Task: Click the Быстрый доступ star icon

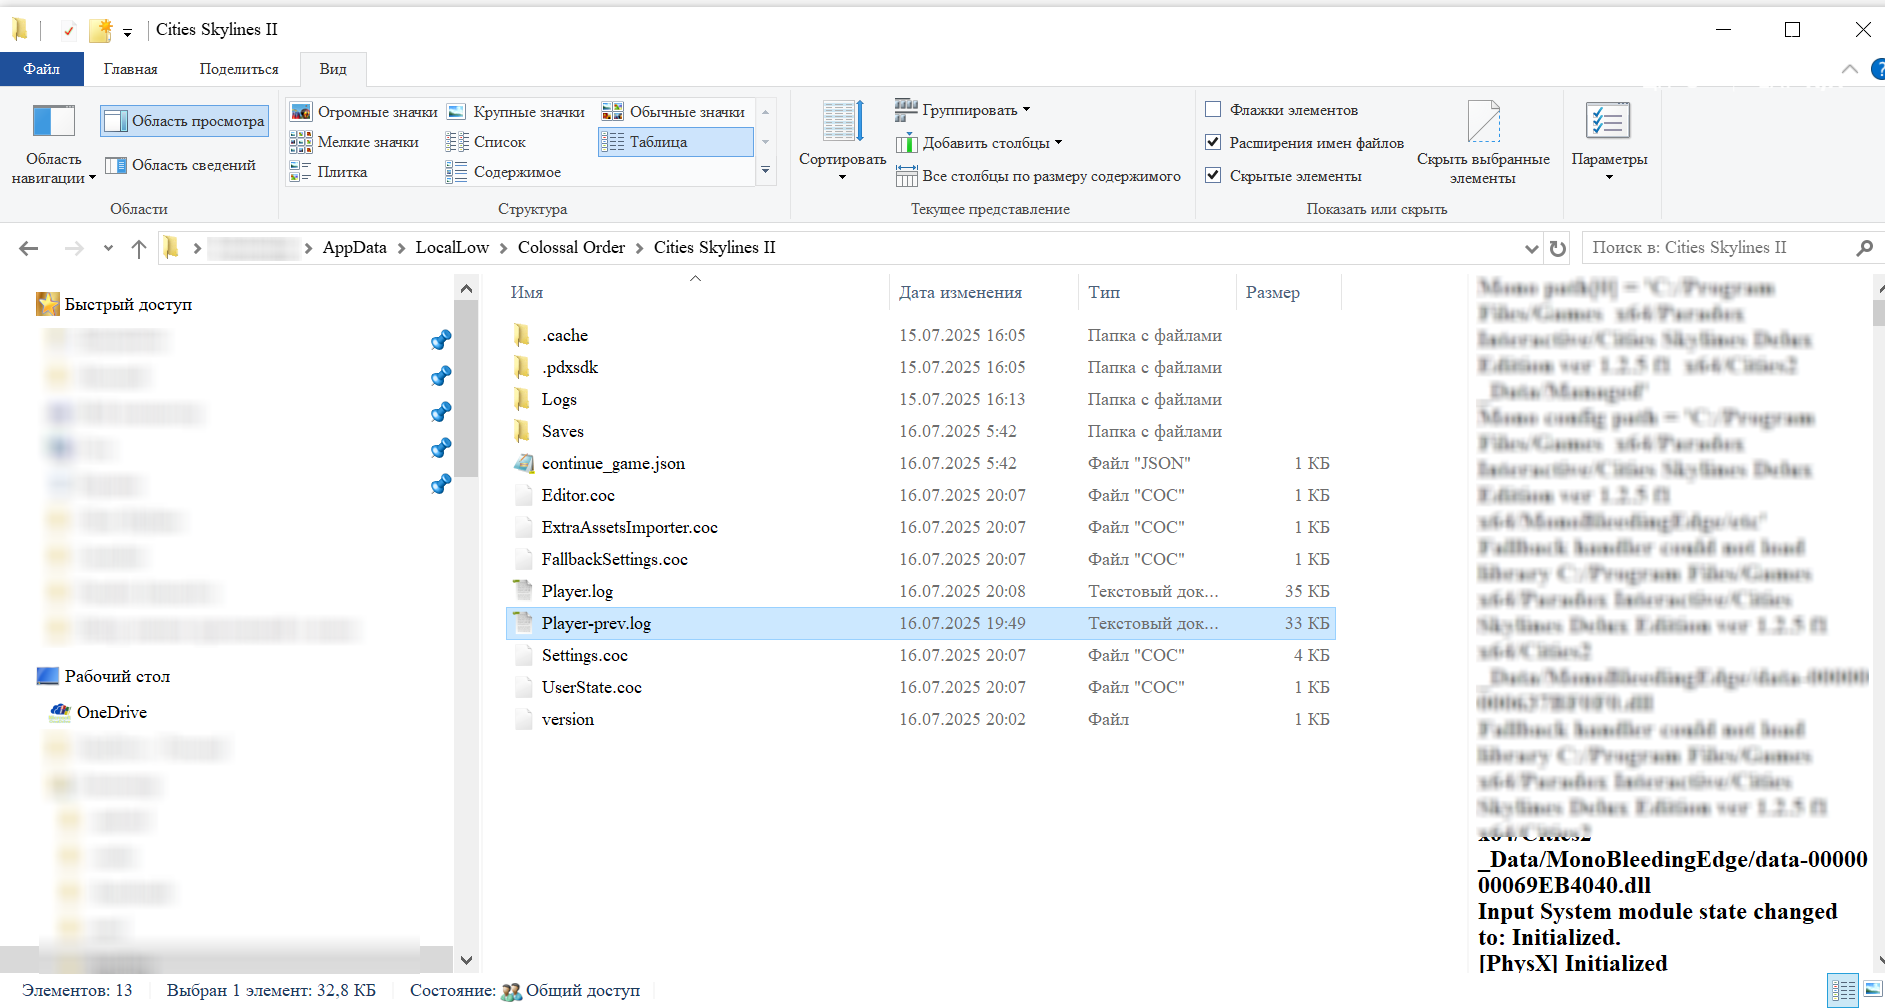Action: tap(47, 304)
